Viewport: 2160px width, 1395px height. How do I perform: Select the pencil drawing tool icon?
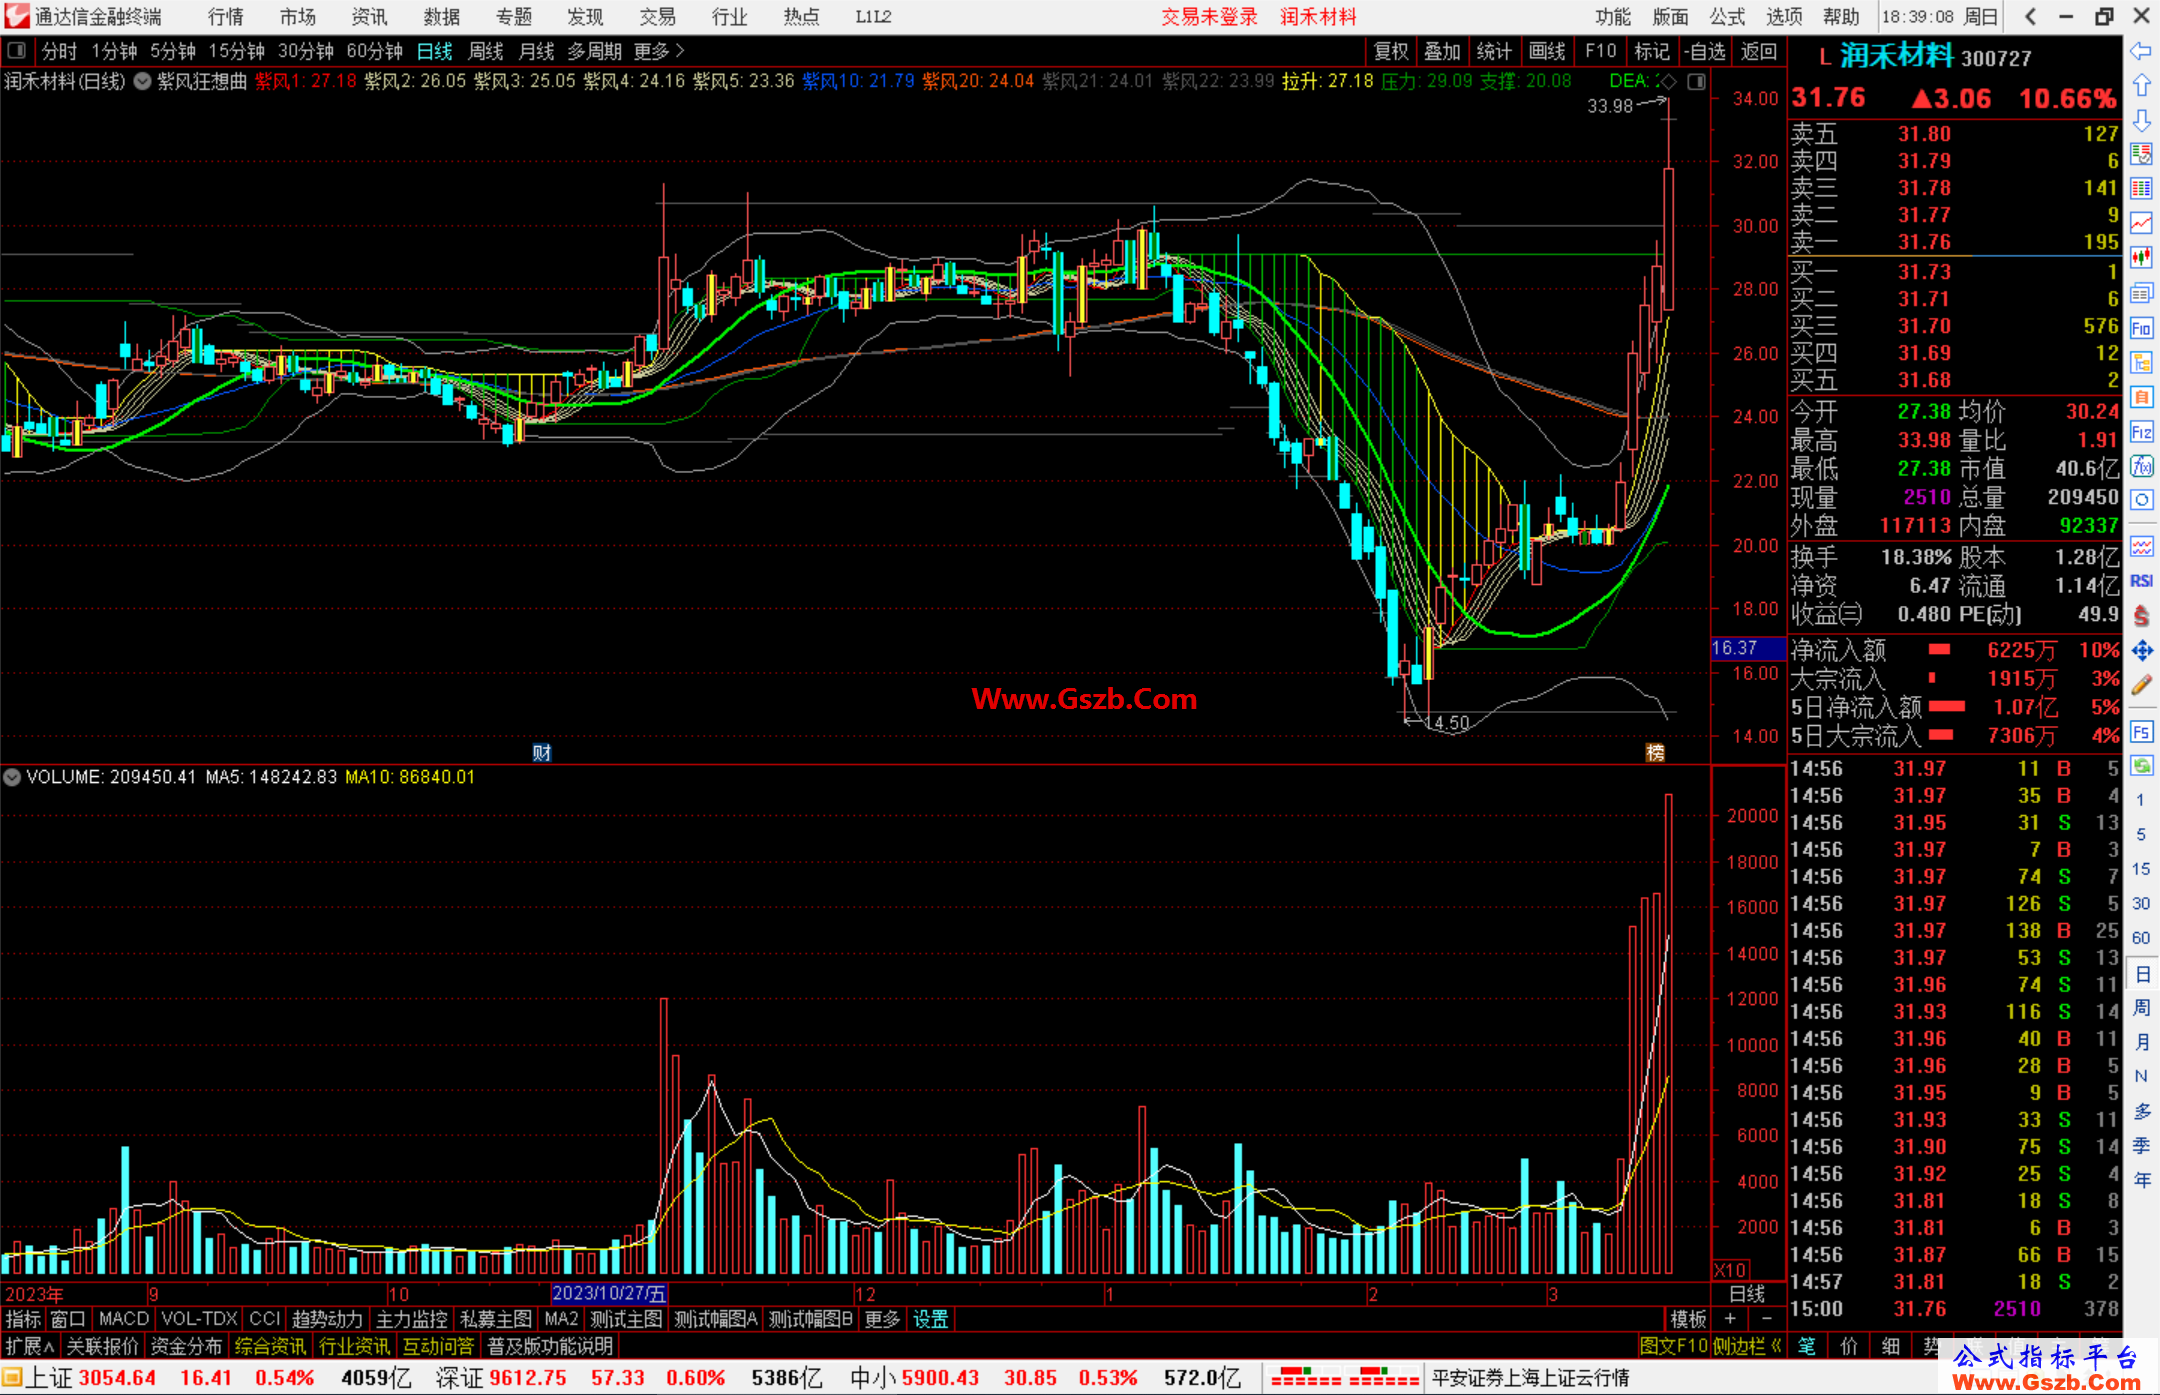point(2141,686)
